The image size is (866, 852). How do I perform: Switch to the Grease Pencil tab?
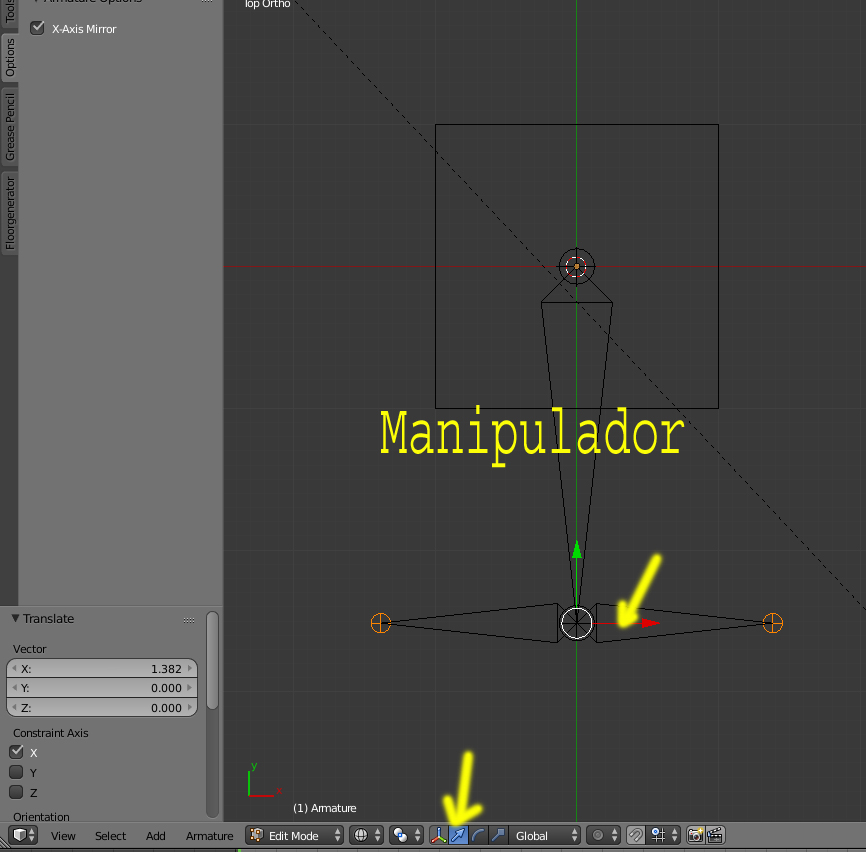pyautogui.click(x=9, y=126)
